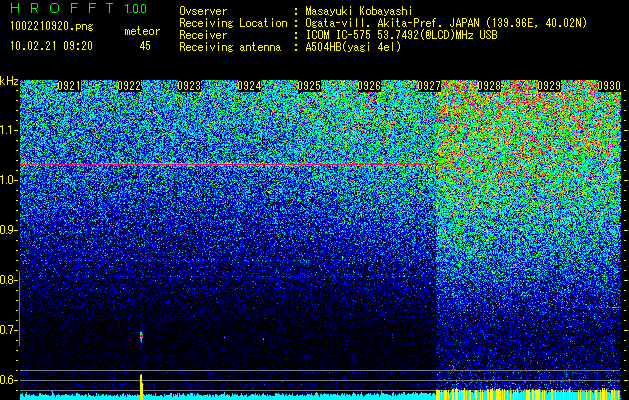629x400 pixels.
Task: Click the observer name Masayuki Kobayashi
Action: pos(359,11)
